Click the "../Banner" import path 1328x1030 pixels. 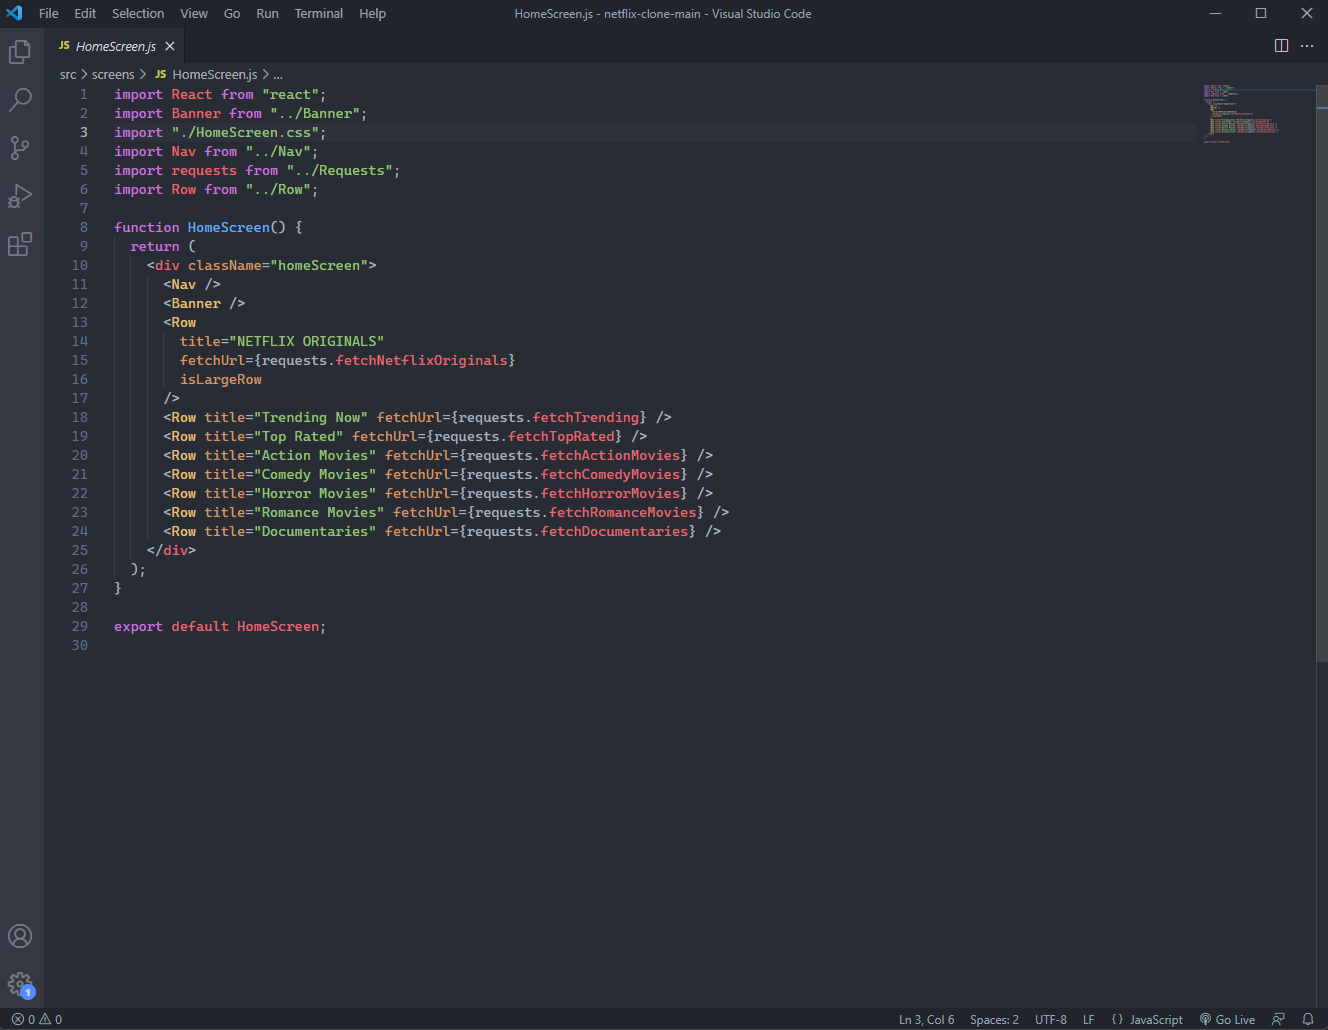[x=315, y=113]
